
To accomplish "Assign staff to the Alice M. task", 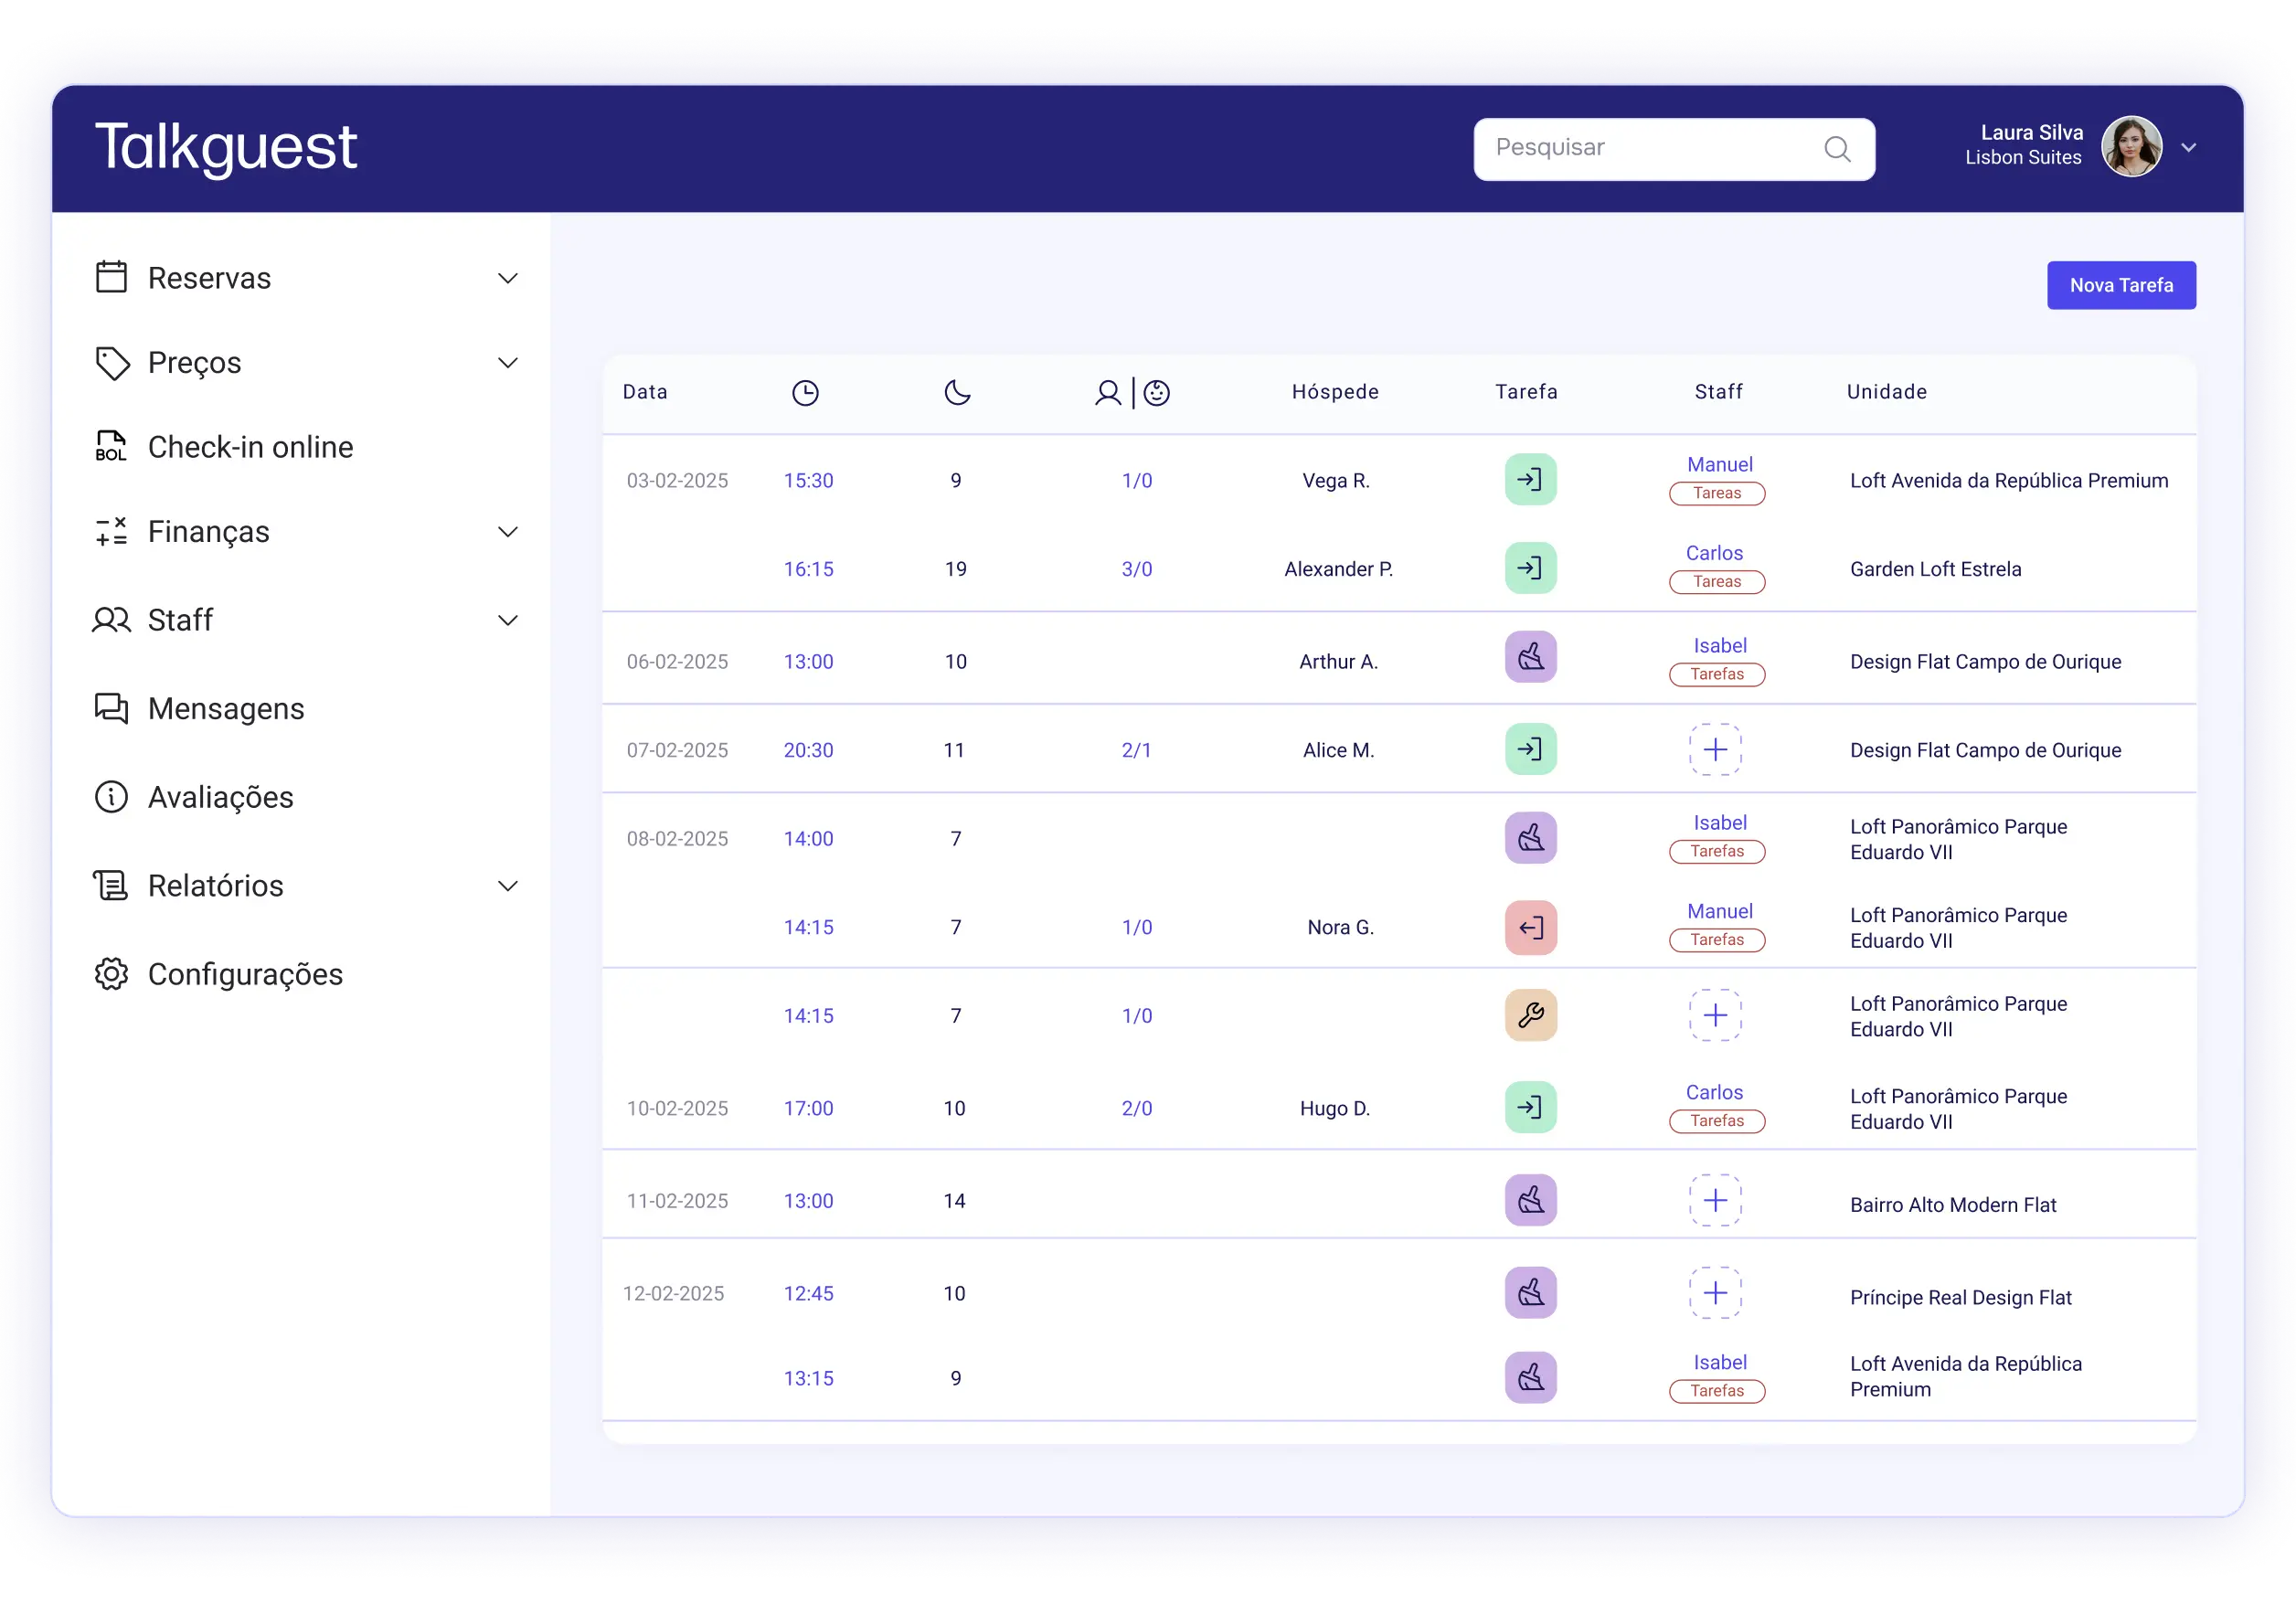I will (x=1715, y=749).
